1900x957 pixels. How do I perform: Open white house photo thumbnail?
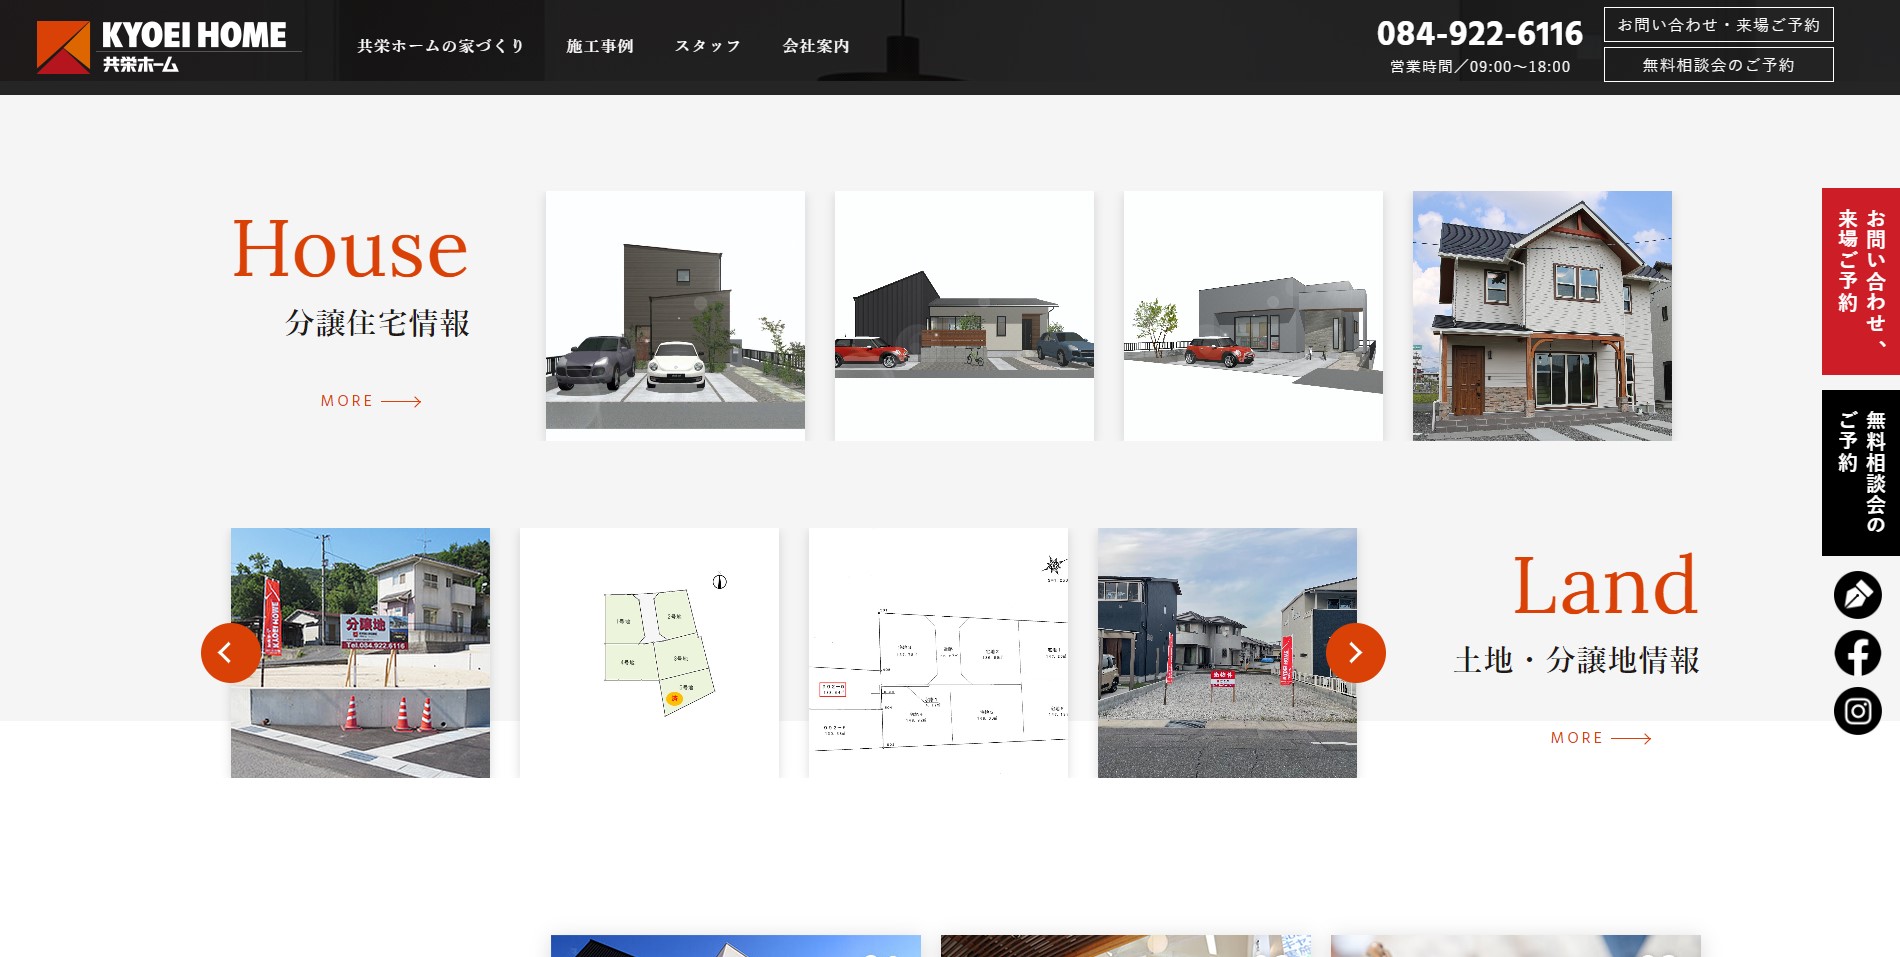[x=1542, y=316]
